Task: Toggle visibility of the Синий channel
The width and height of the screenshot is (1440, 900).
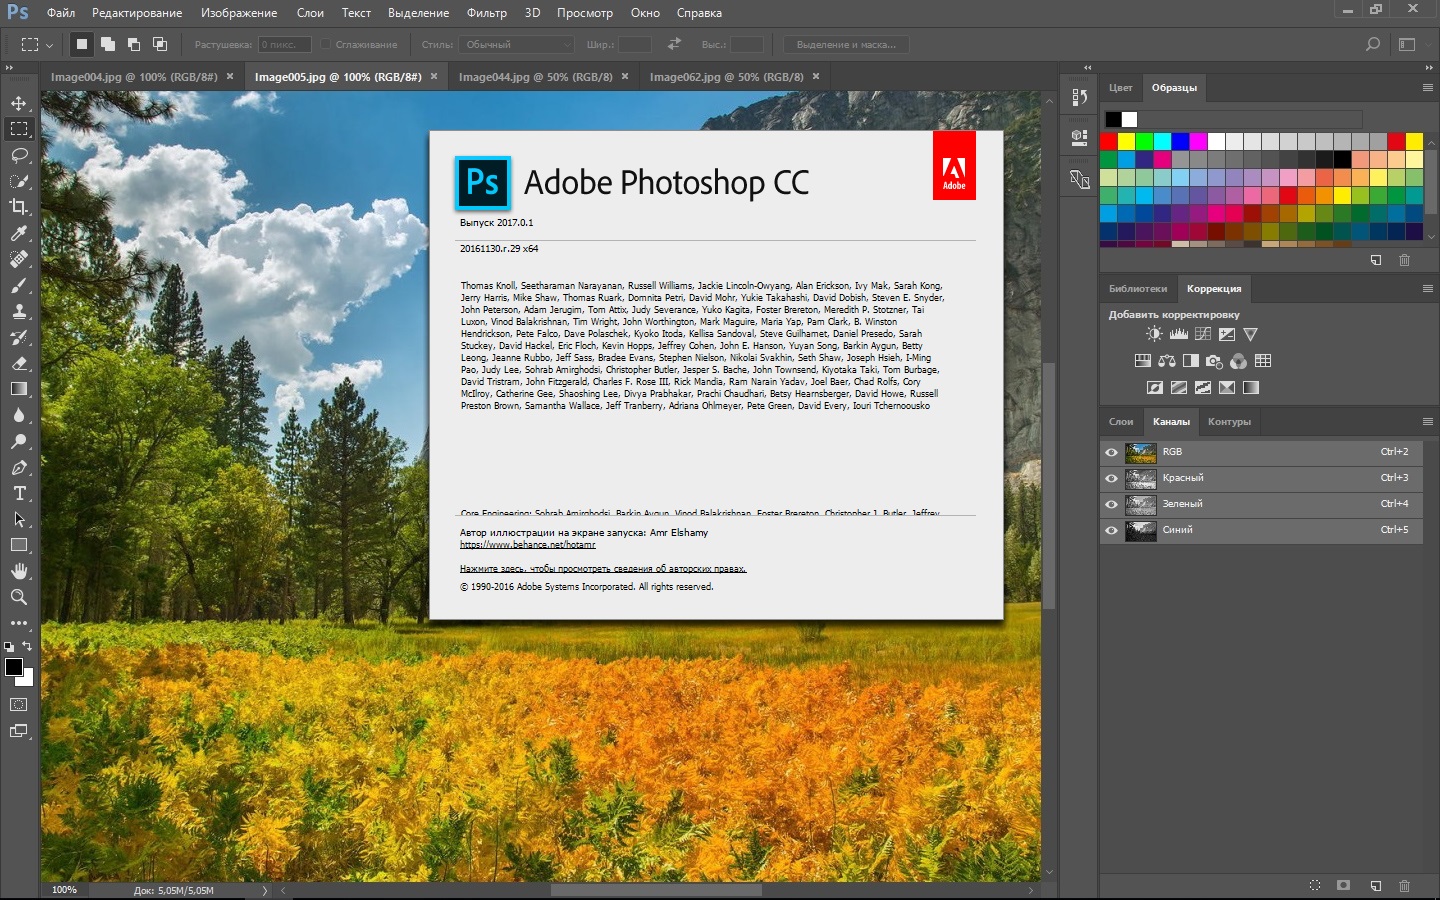Action: (1111, 530)
